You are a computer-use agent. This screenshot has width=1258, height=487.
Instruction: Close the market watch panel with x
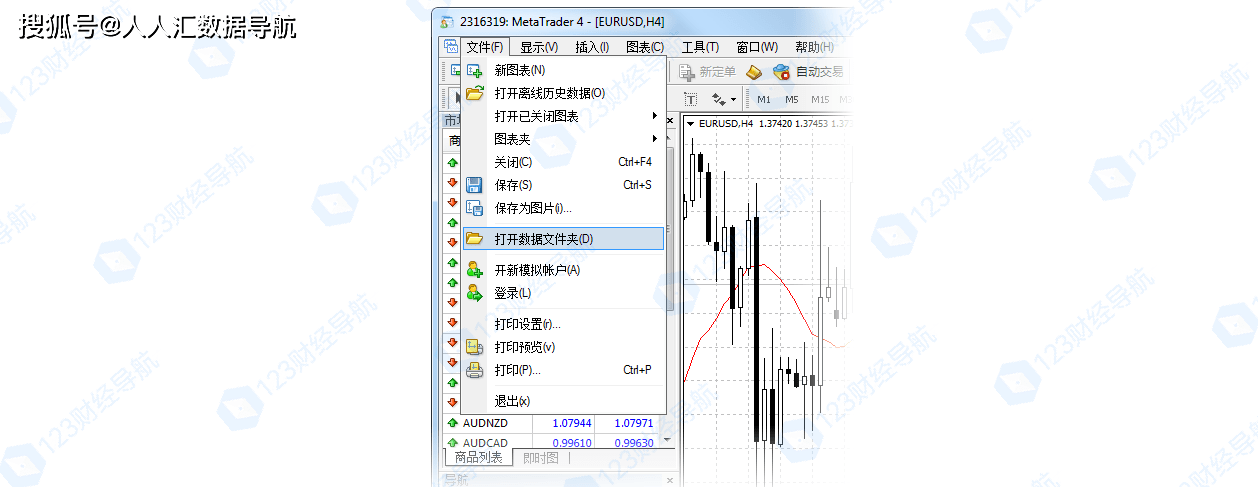pos(669,122)
